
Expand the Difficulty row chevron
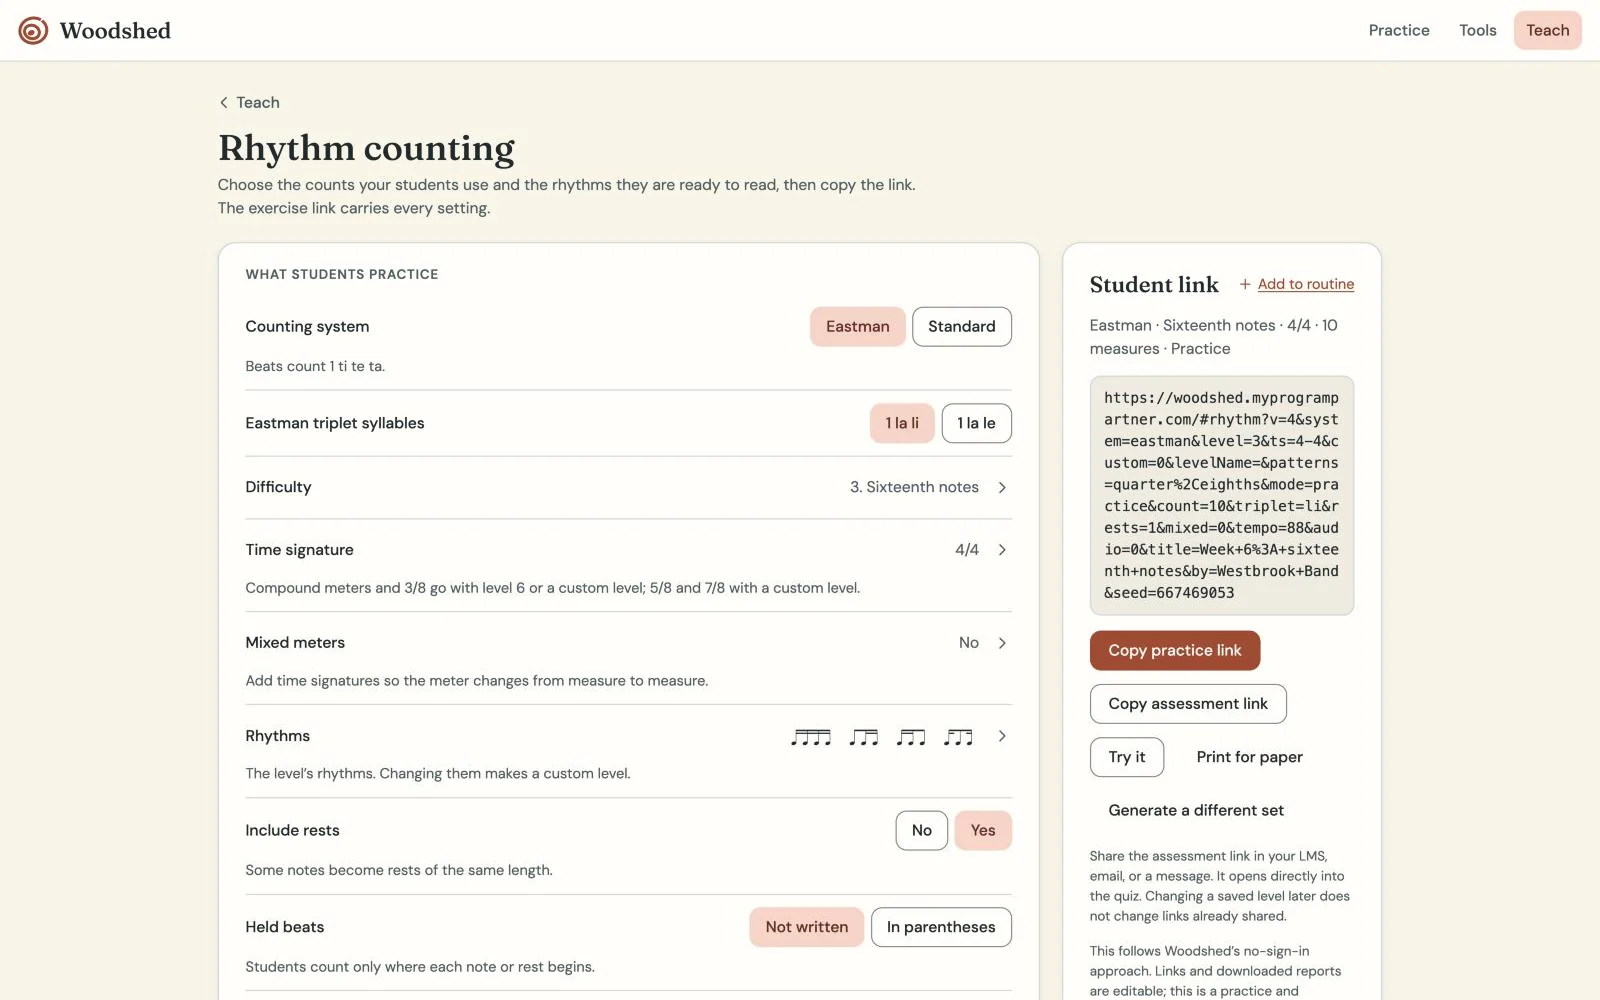1002,487
